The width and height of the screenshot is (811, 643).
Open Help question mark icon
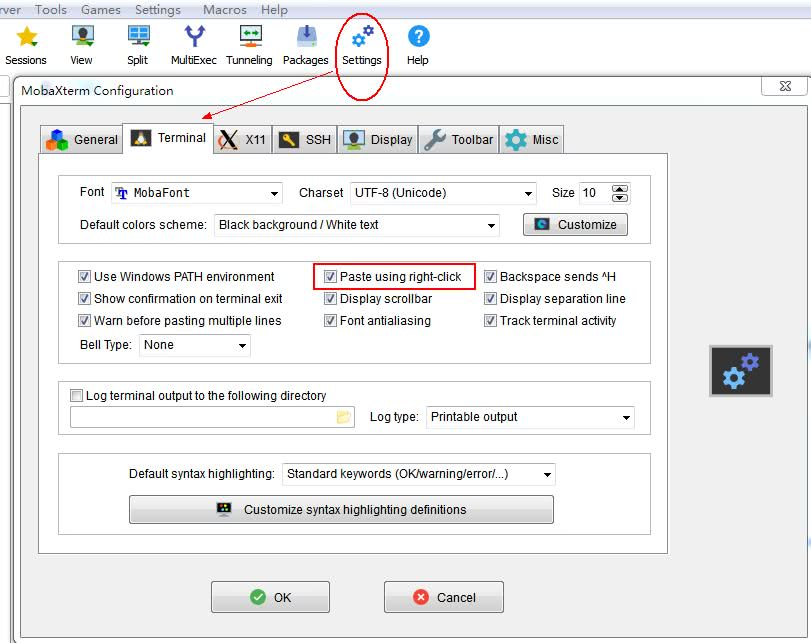(418, 36)
